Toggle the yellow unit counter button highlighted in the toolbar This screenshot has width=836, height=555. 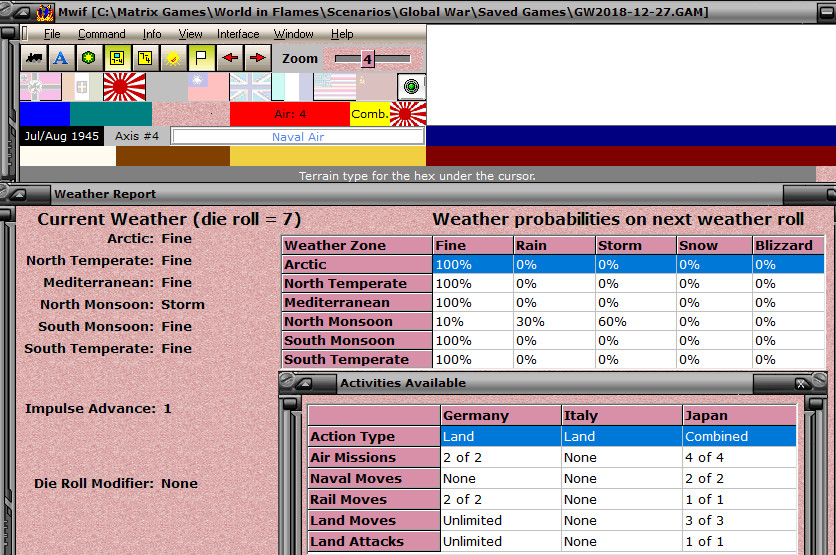tap(117, 58)
